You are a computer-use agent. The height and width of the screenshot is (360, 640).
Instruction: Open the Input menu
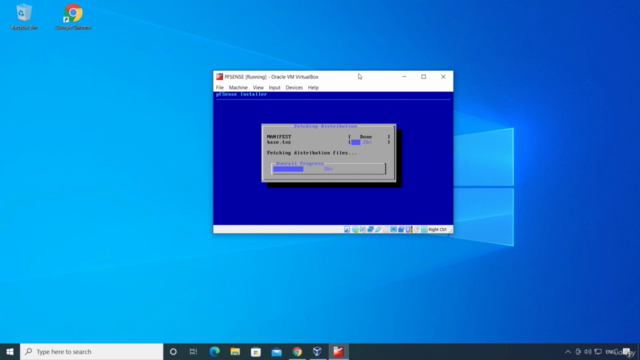[x=274, y=87]
